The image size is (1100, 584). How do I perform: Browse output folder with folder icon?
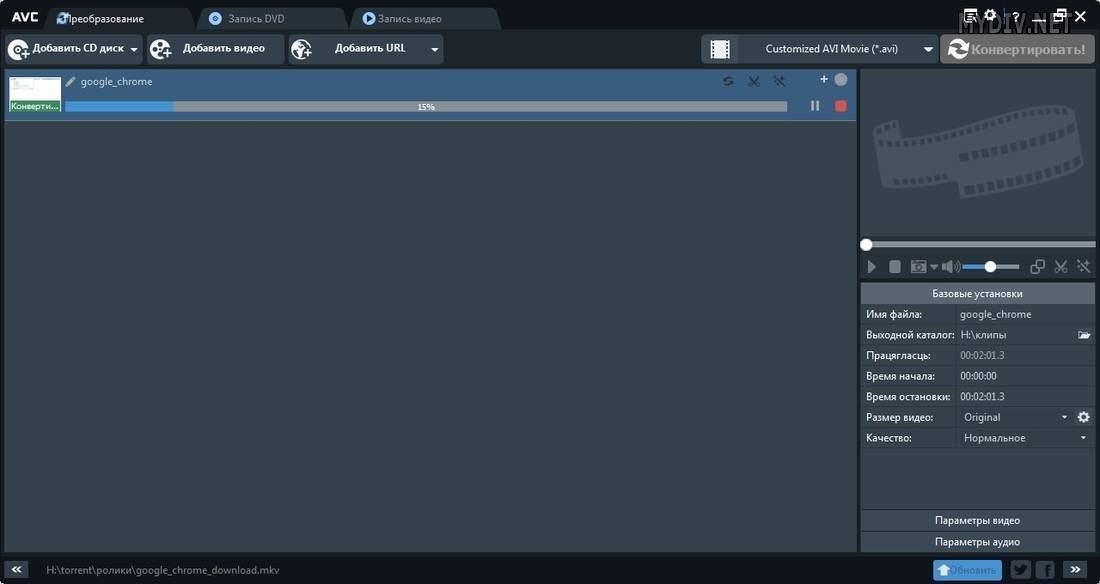tap(1085, 335)
